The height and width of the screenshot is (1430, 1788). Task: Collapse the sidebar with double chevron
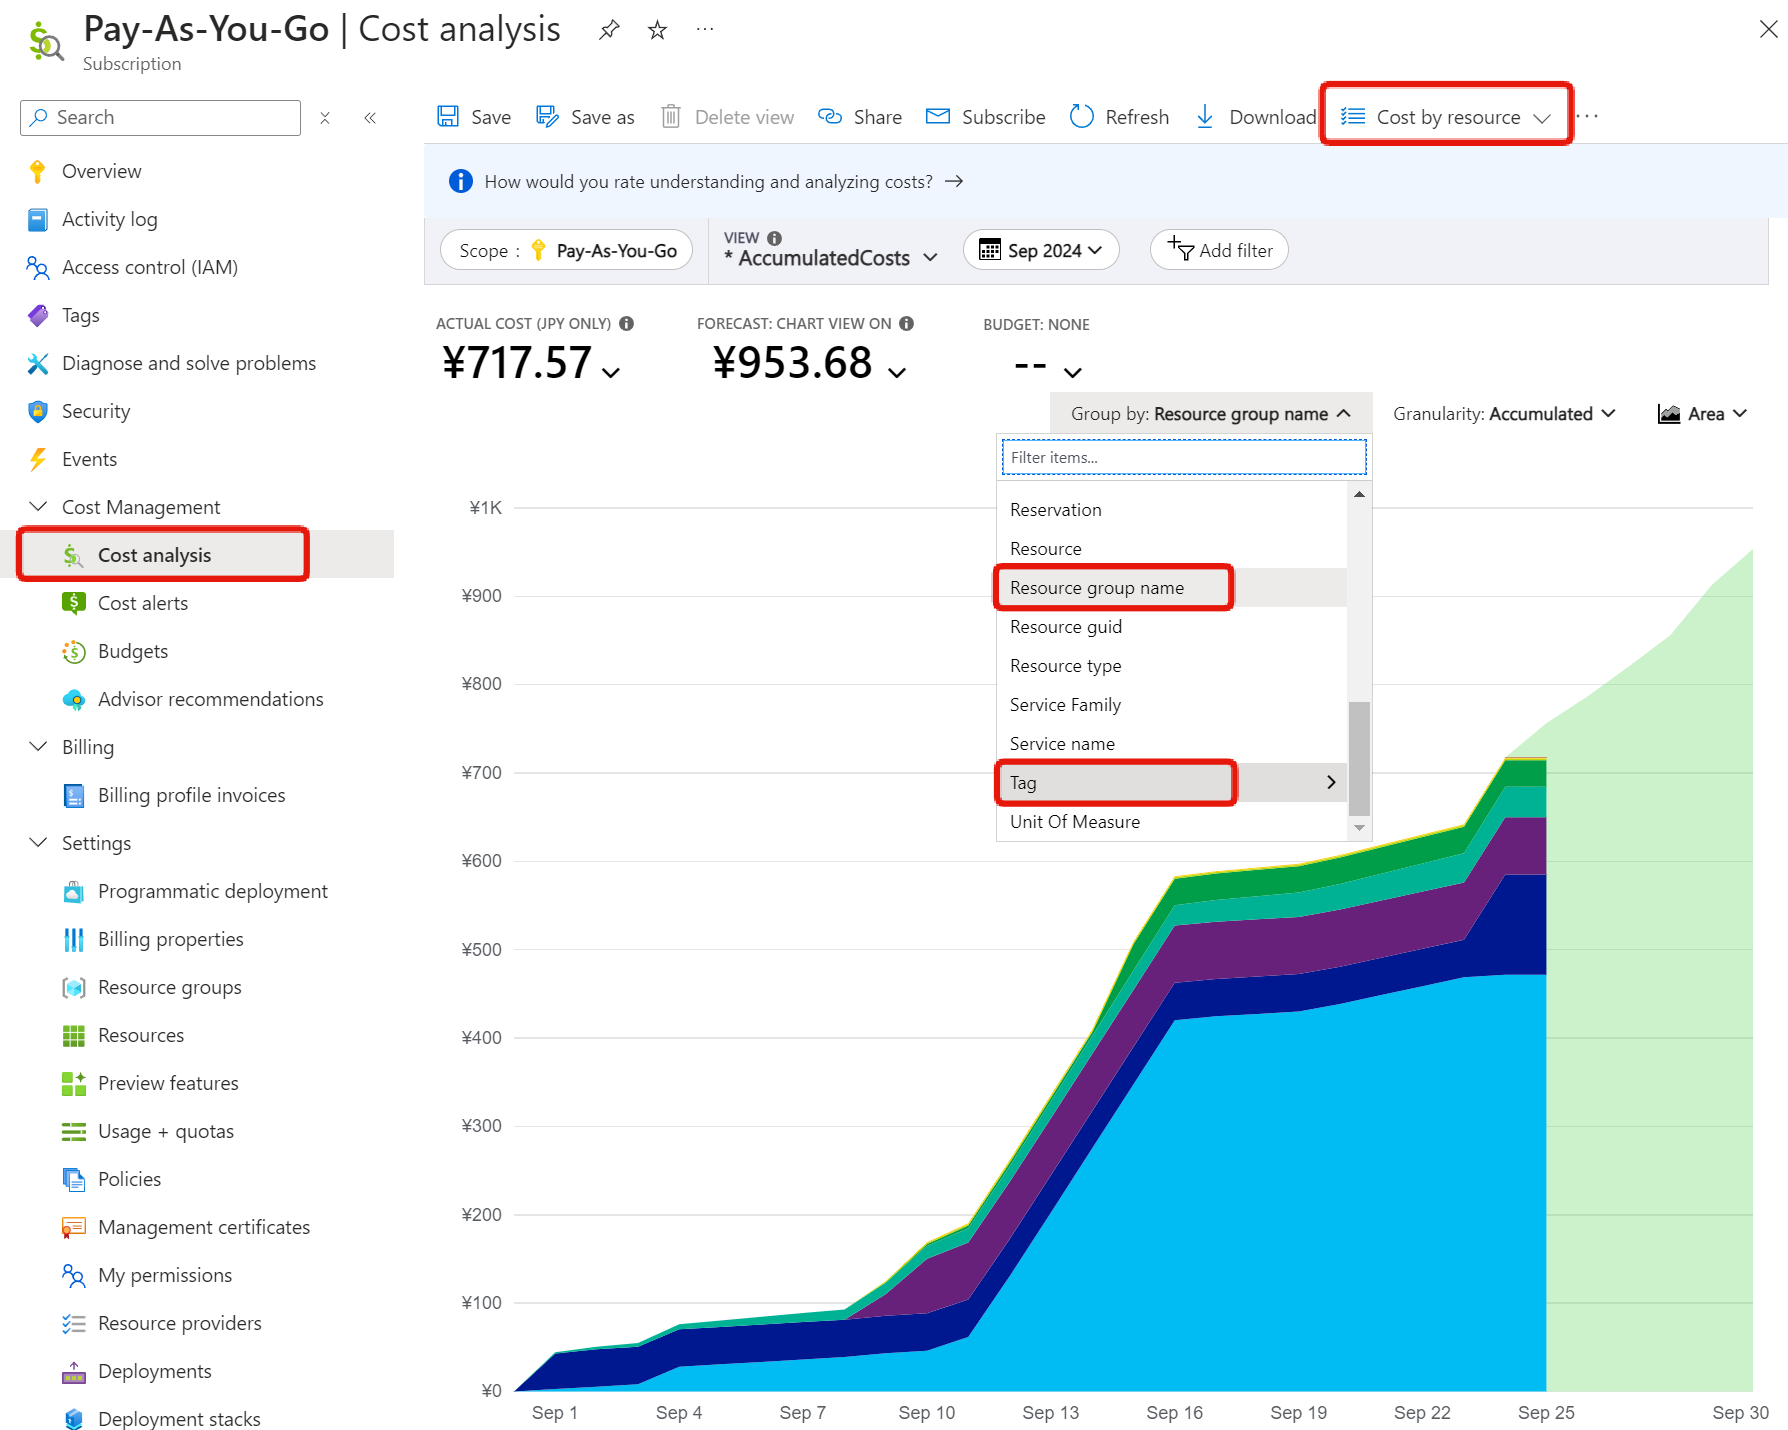point(370,118)
